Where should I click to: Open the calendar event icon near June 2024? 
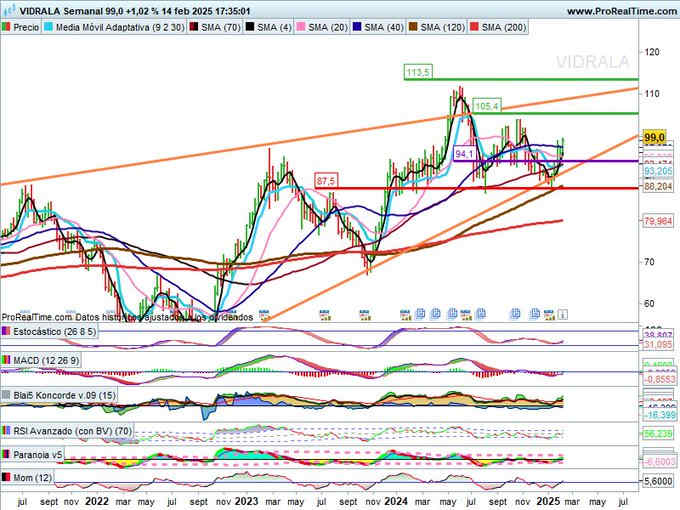[466, 314]
